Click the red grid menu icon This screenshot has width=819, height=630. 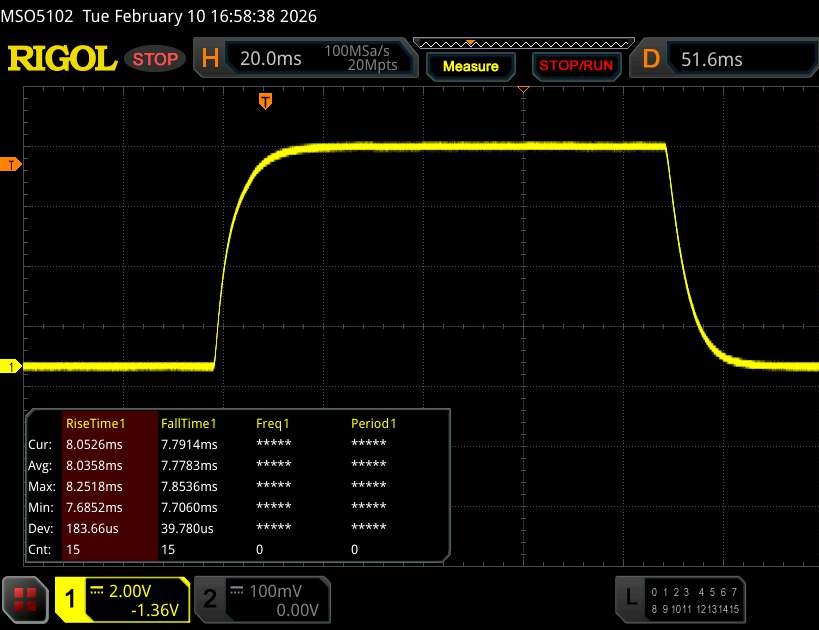(26, 597)
